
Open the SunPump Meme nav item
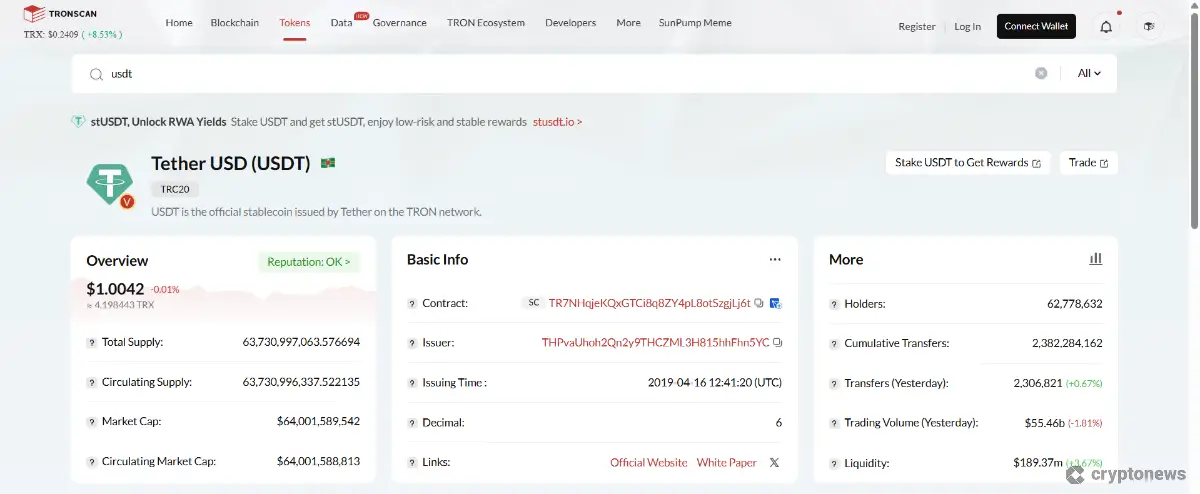pyautogui.click(x=695, y=23)
